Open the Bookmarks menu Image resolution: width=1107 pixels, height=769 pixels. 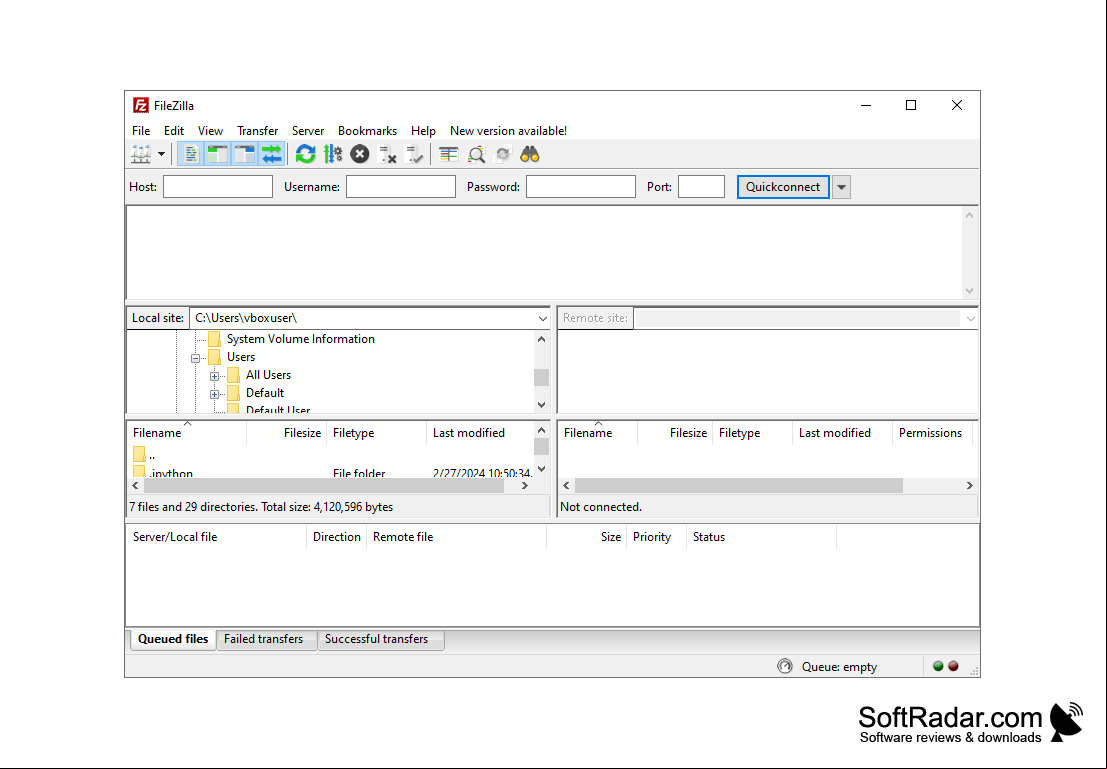click(x=368, y=131)
